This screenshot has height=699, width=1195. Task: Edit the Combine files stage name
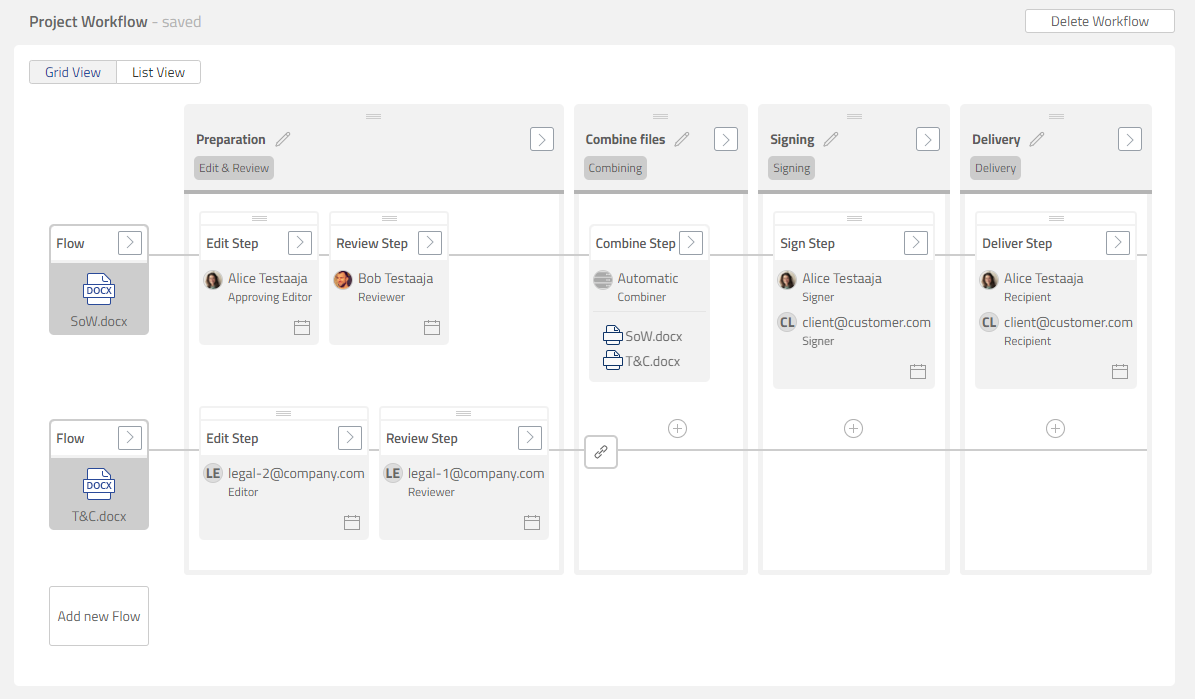coord(682,140)
